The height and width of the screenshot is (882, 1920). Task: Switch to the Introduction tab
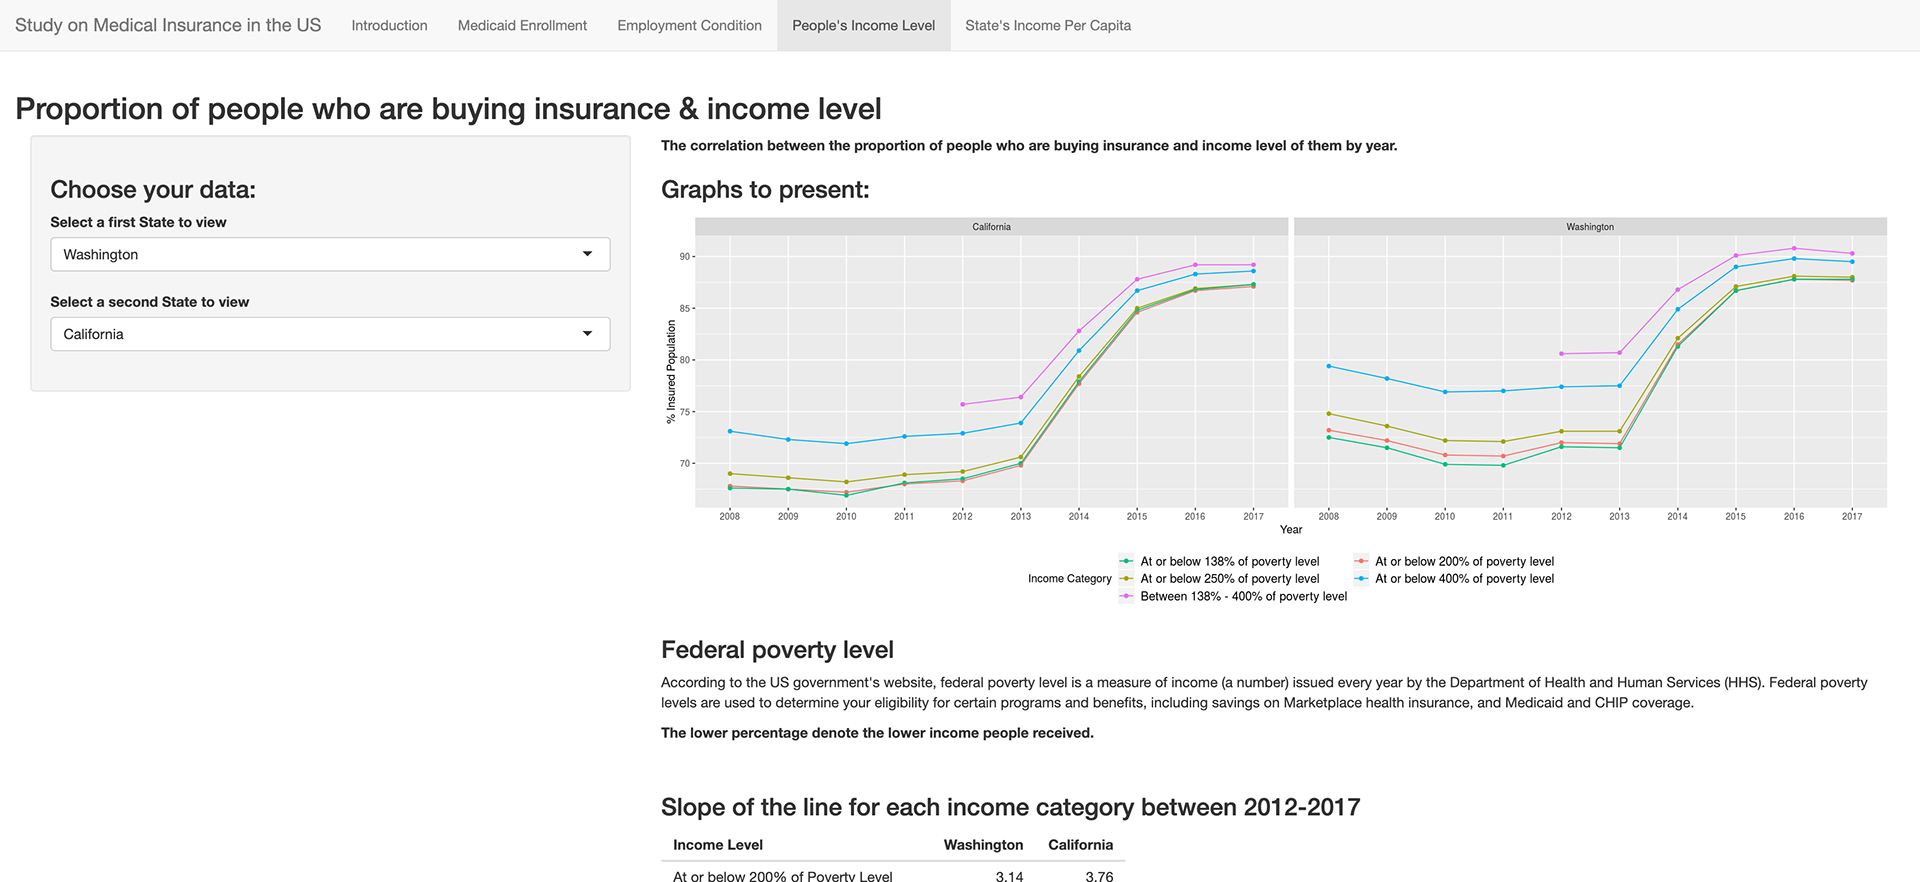click(x=389, y=26)
